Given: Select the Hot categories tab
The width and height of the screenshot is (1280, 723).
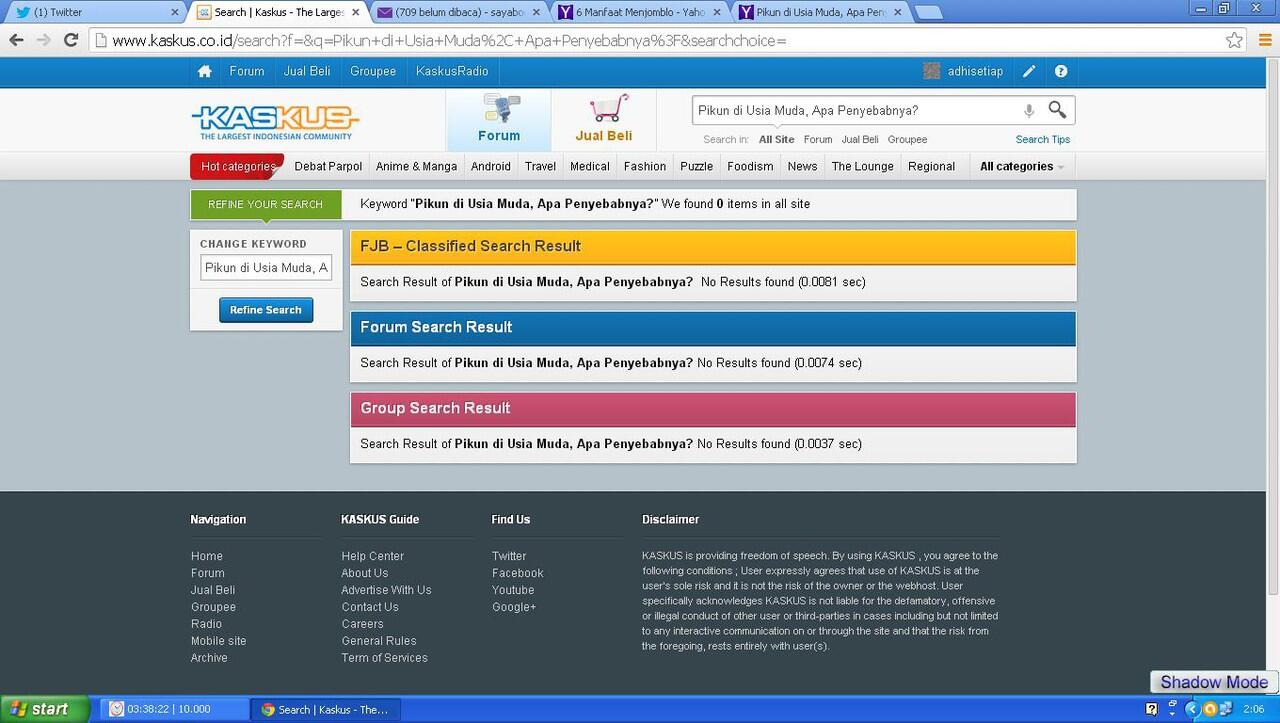Looking at the screenshot, I should (x=237, y=166).
